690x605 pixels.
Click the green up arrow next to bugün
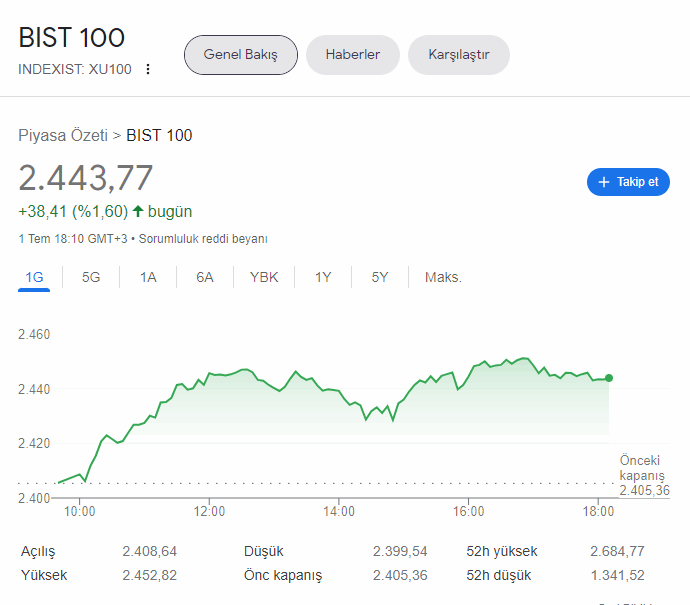point(138,211)
